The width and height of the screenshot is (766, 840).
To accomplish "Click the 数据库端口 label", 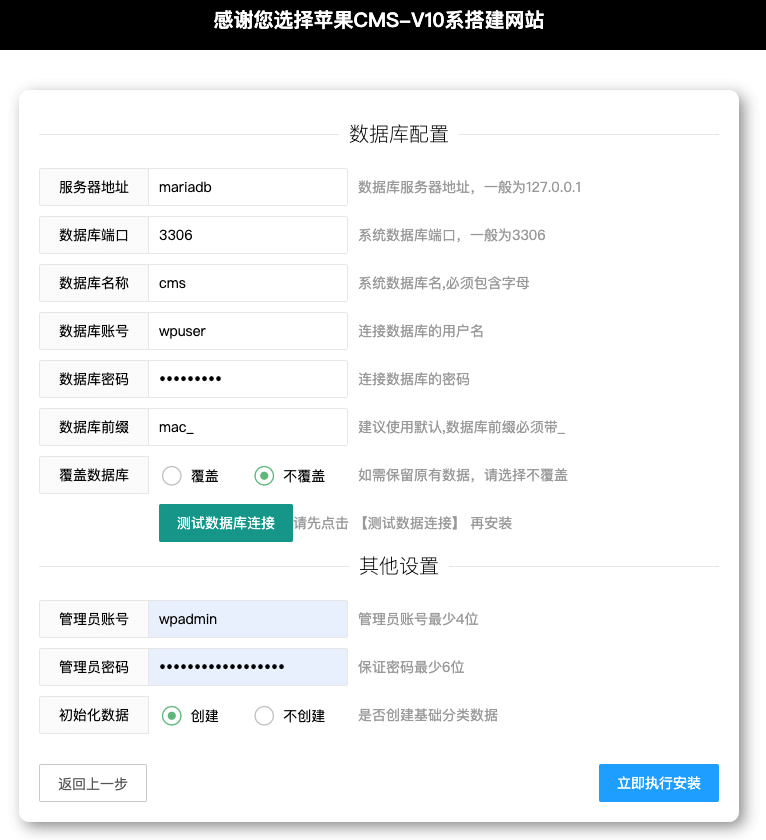I will pyautogui.click(x=94, y=235).
